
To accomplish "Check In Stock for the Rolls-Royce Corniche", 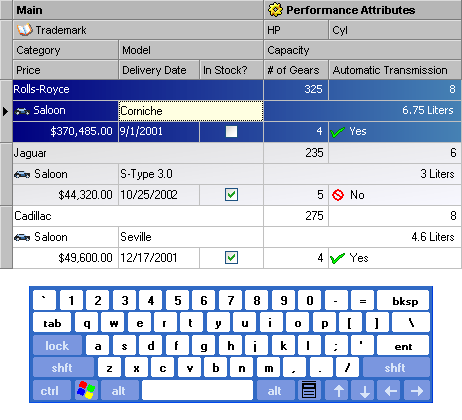I will click(x=231, y=131).
